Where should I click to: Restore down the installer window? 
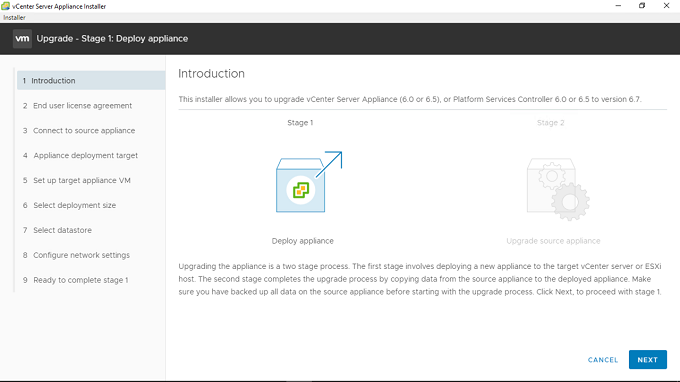(642, 6)
